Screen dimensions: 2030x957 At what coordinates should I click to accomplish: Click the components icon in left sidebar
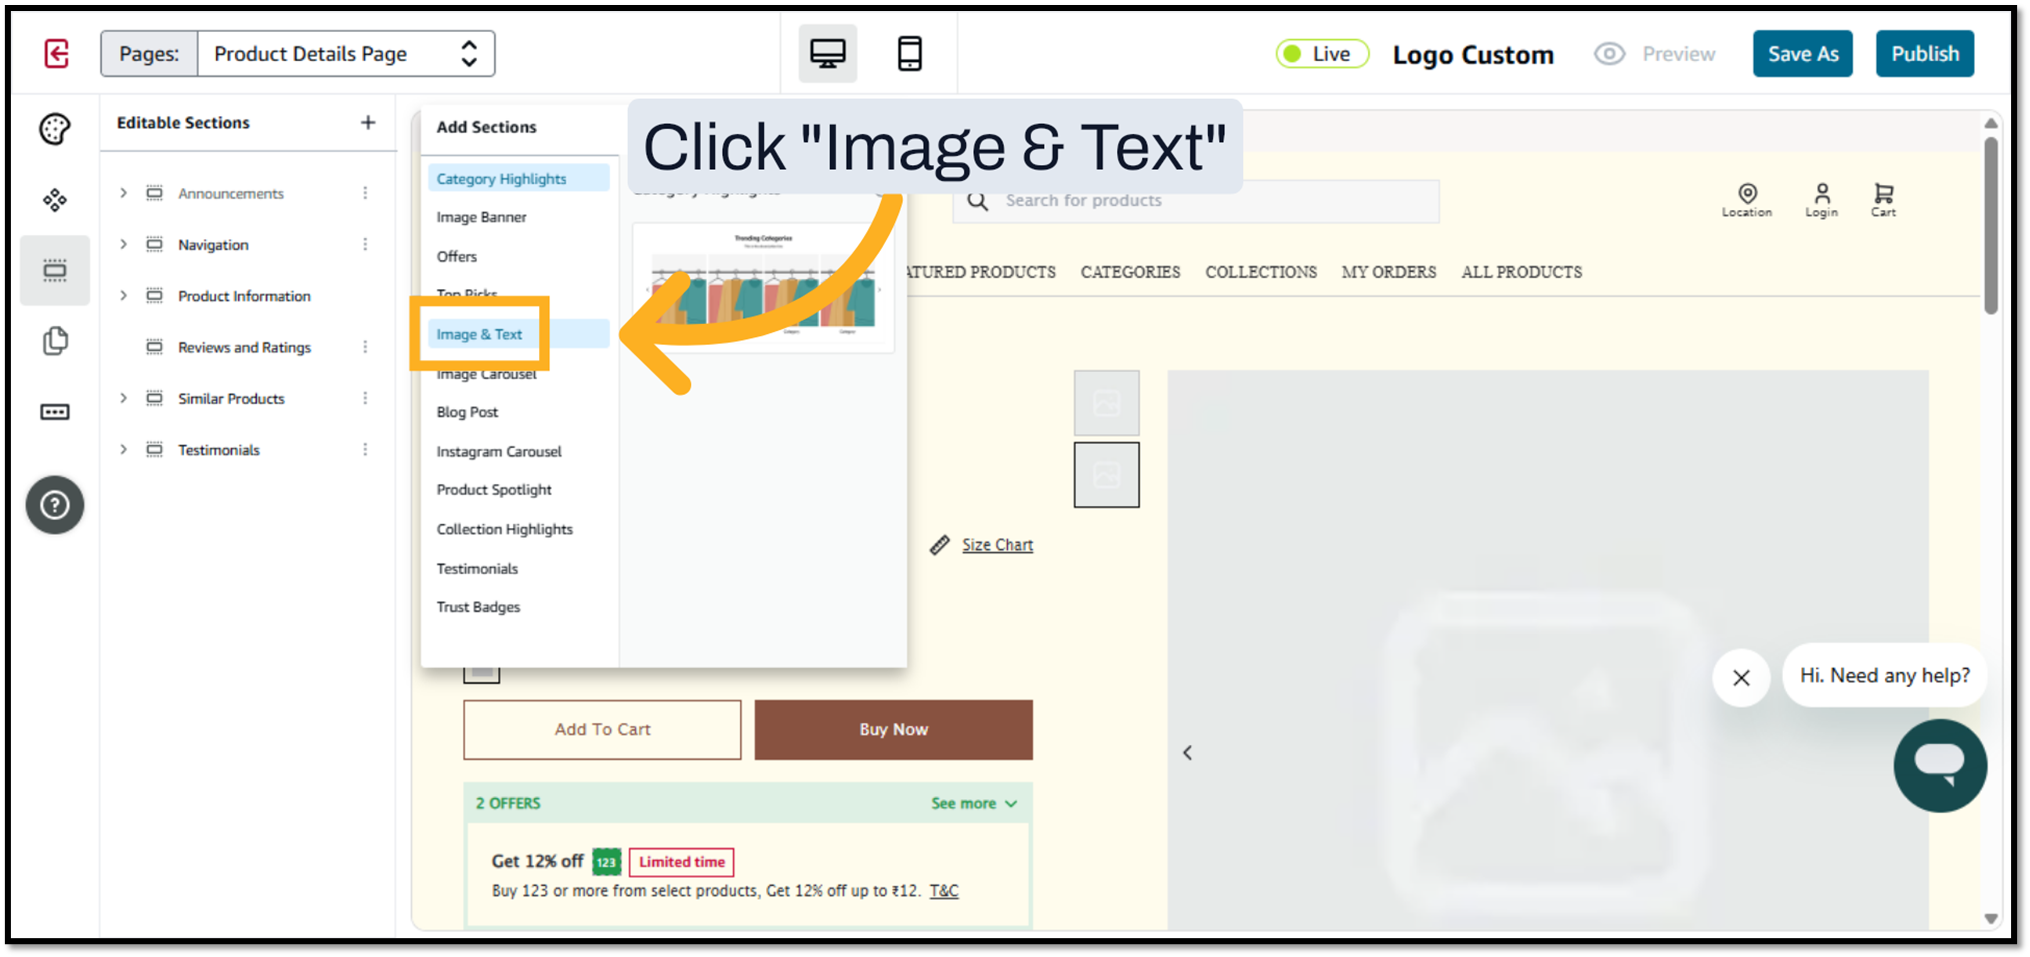point(55,200)
